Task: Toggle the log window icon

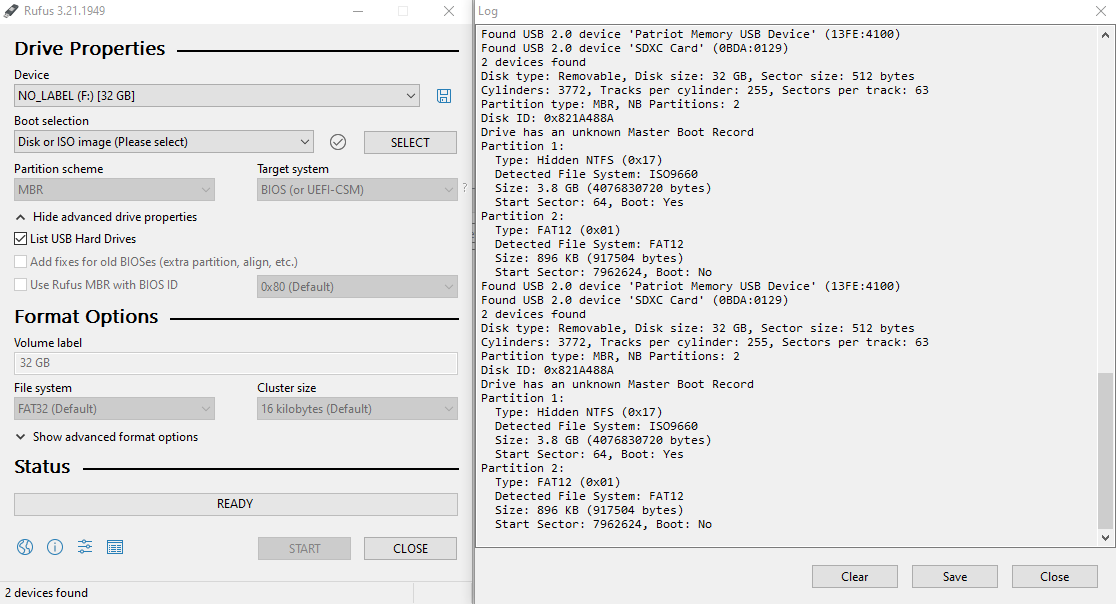Action: (115, 547)
